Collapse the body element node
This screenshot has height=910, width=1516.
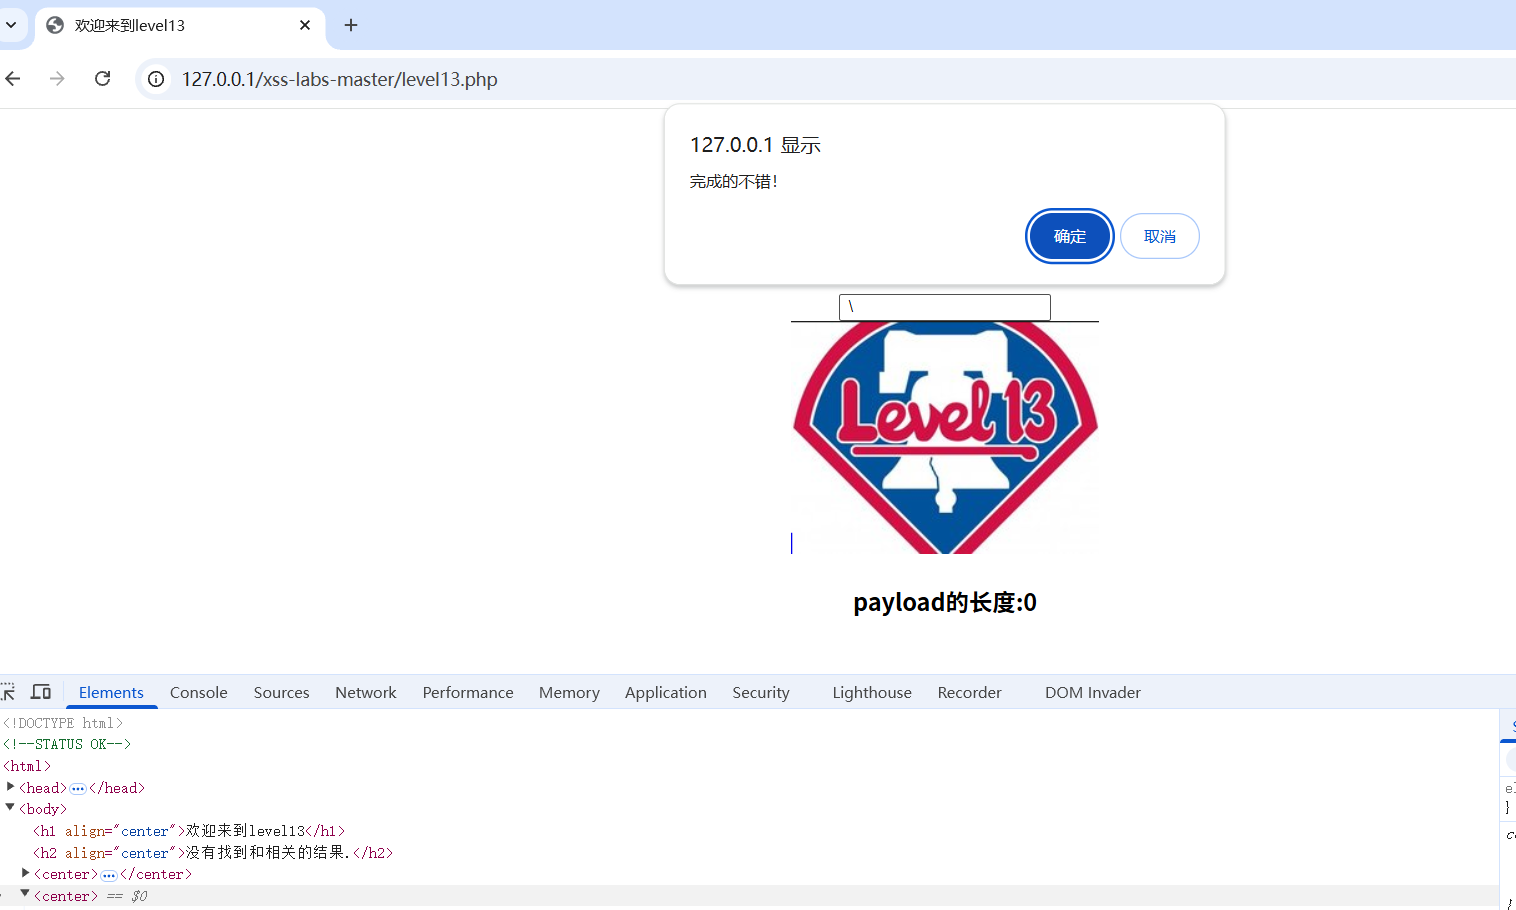pos(10,808)
